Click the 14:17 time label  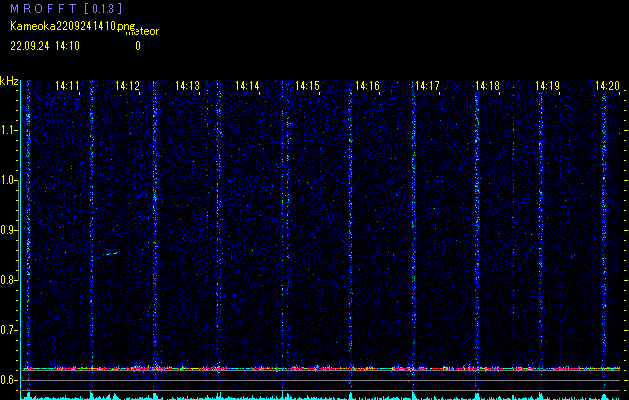tap(427, 86)
